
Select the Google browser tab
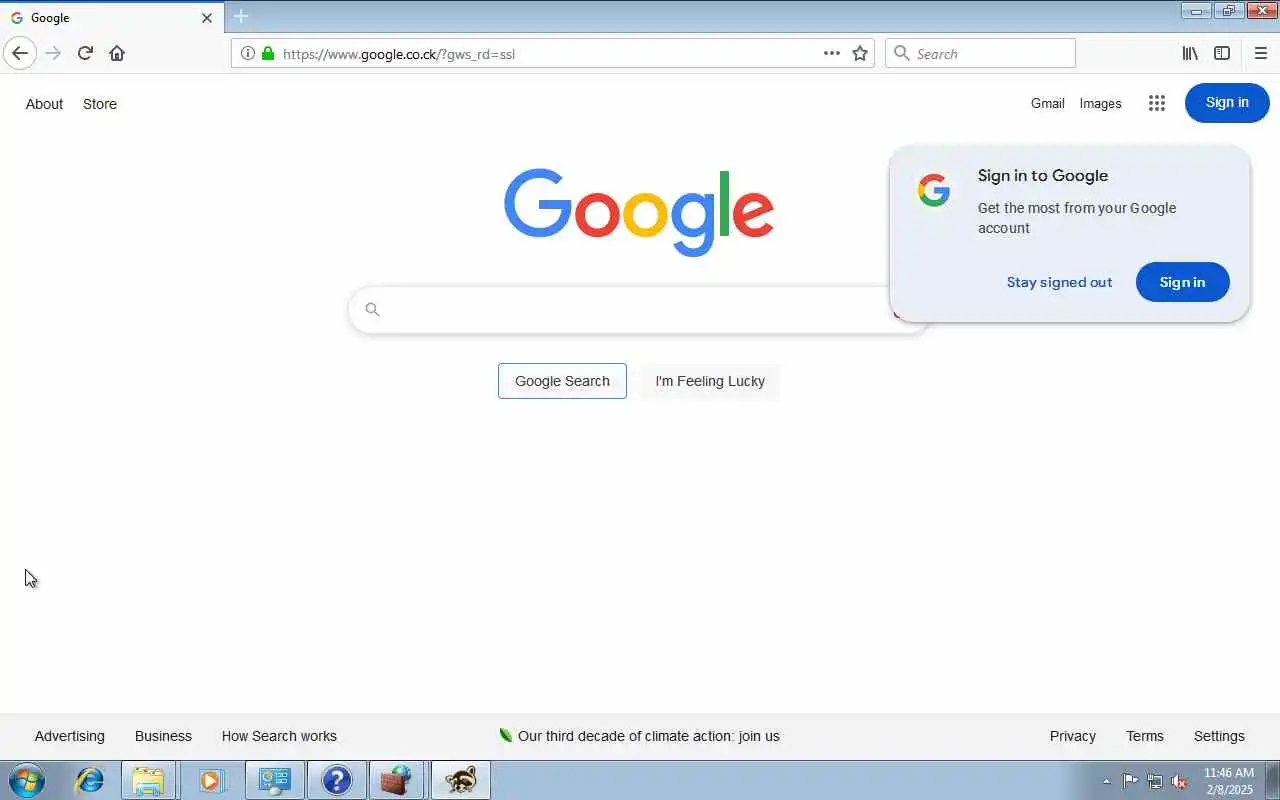[x=112, y=18]
